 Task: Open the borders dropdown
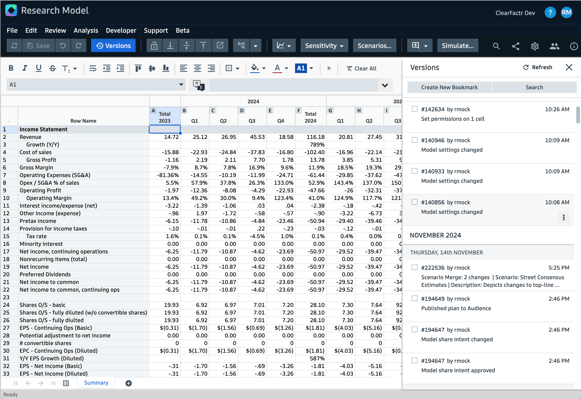click(x=232, y=68)
